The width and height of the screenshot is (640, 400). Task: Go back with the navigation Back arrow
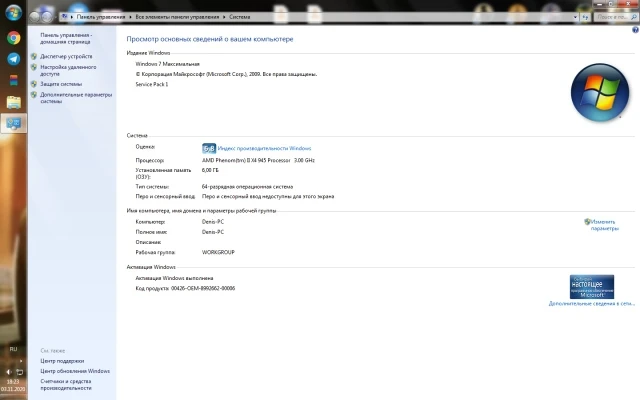(x=35, y=17)
